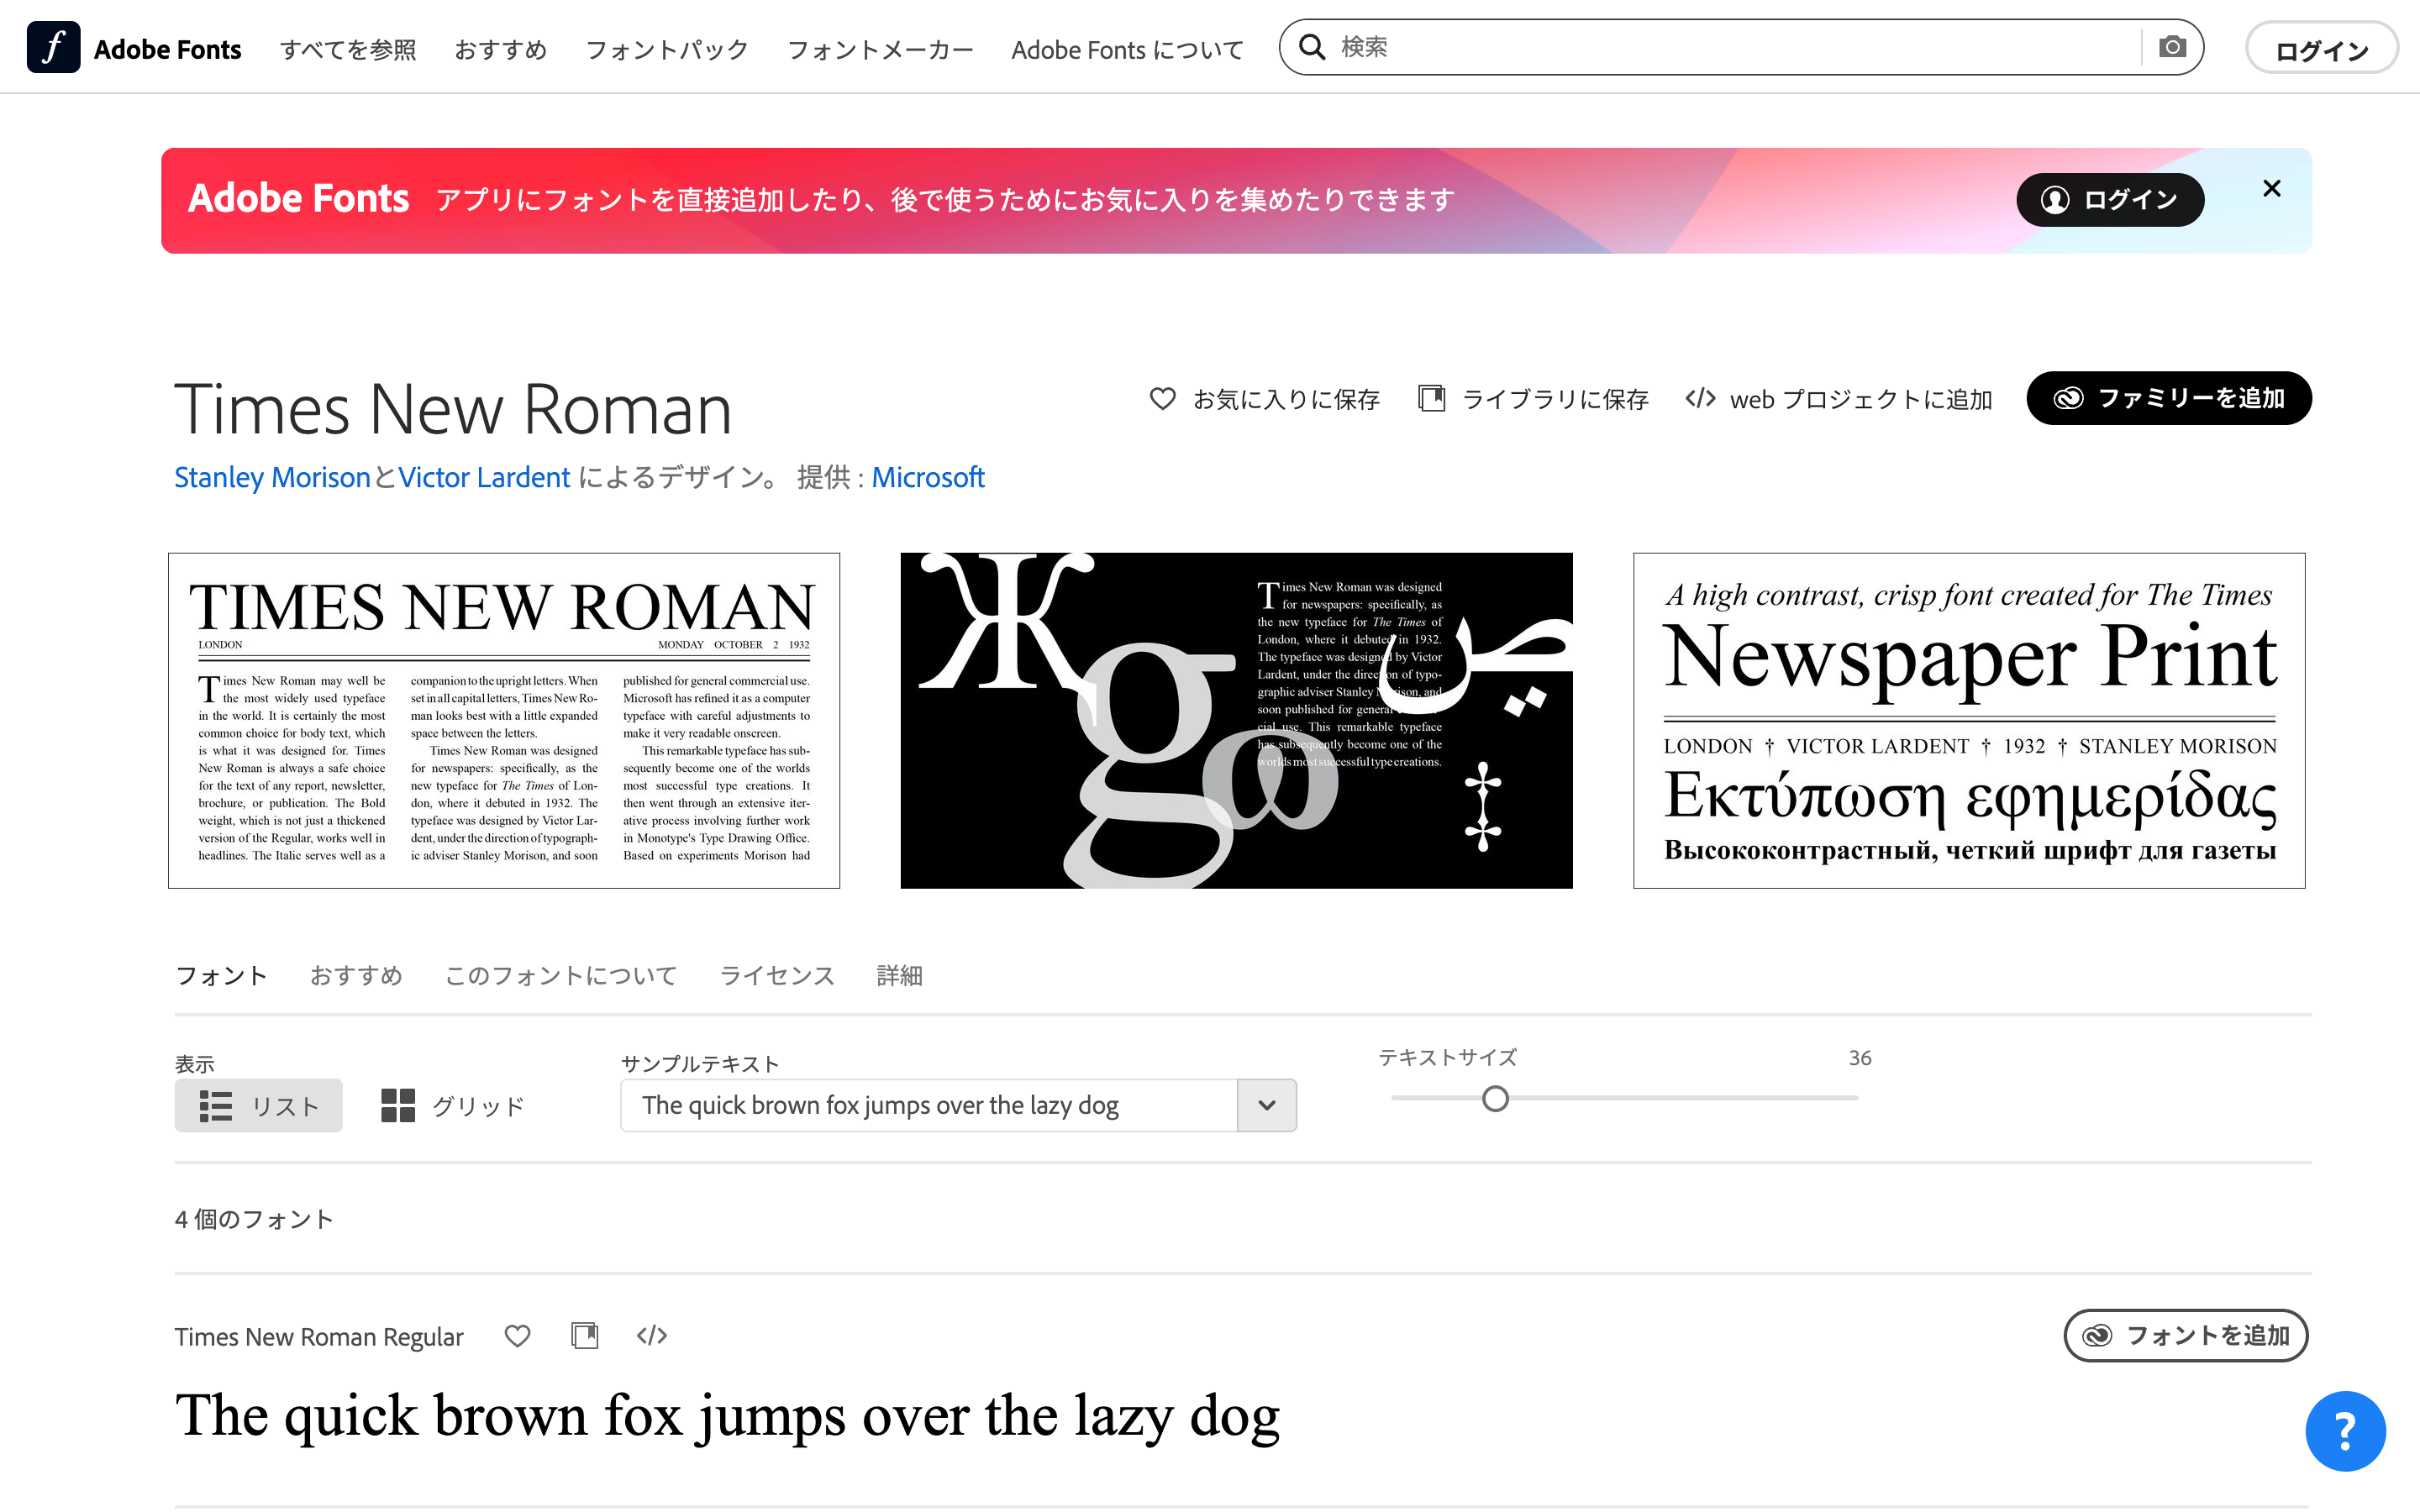Click the text size value 36
This screenshot has width=2420, height=1512.
(x=1860, y=1058)
